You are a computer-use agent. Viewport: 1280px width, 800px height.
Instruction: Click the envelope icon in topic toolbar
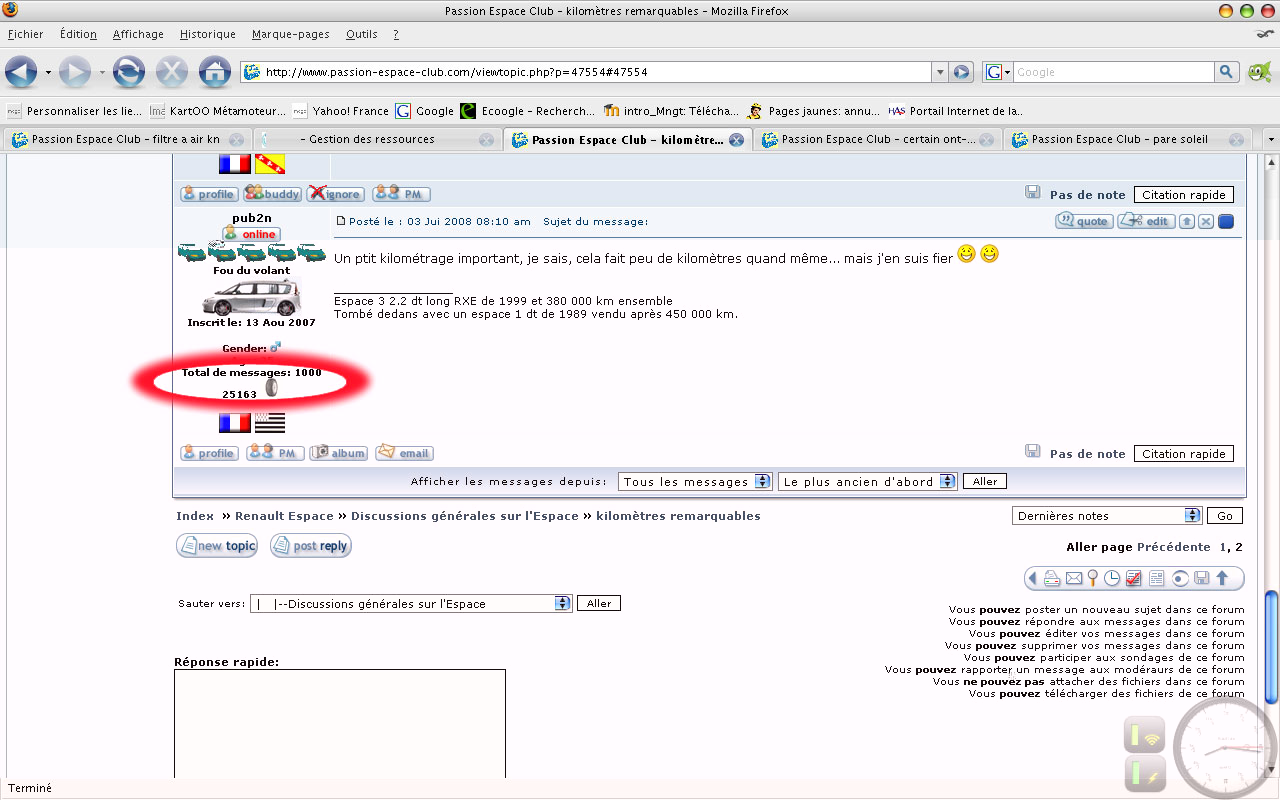coord(1073,578)
